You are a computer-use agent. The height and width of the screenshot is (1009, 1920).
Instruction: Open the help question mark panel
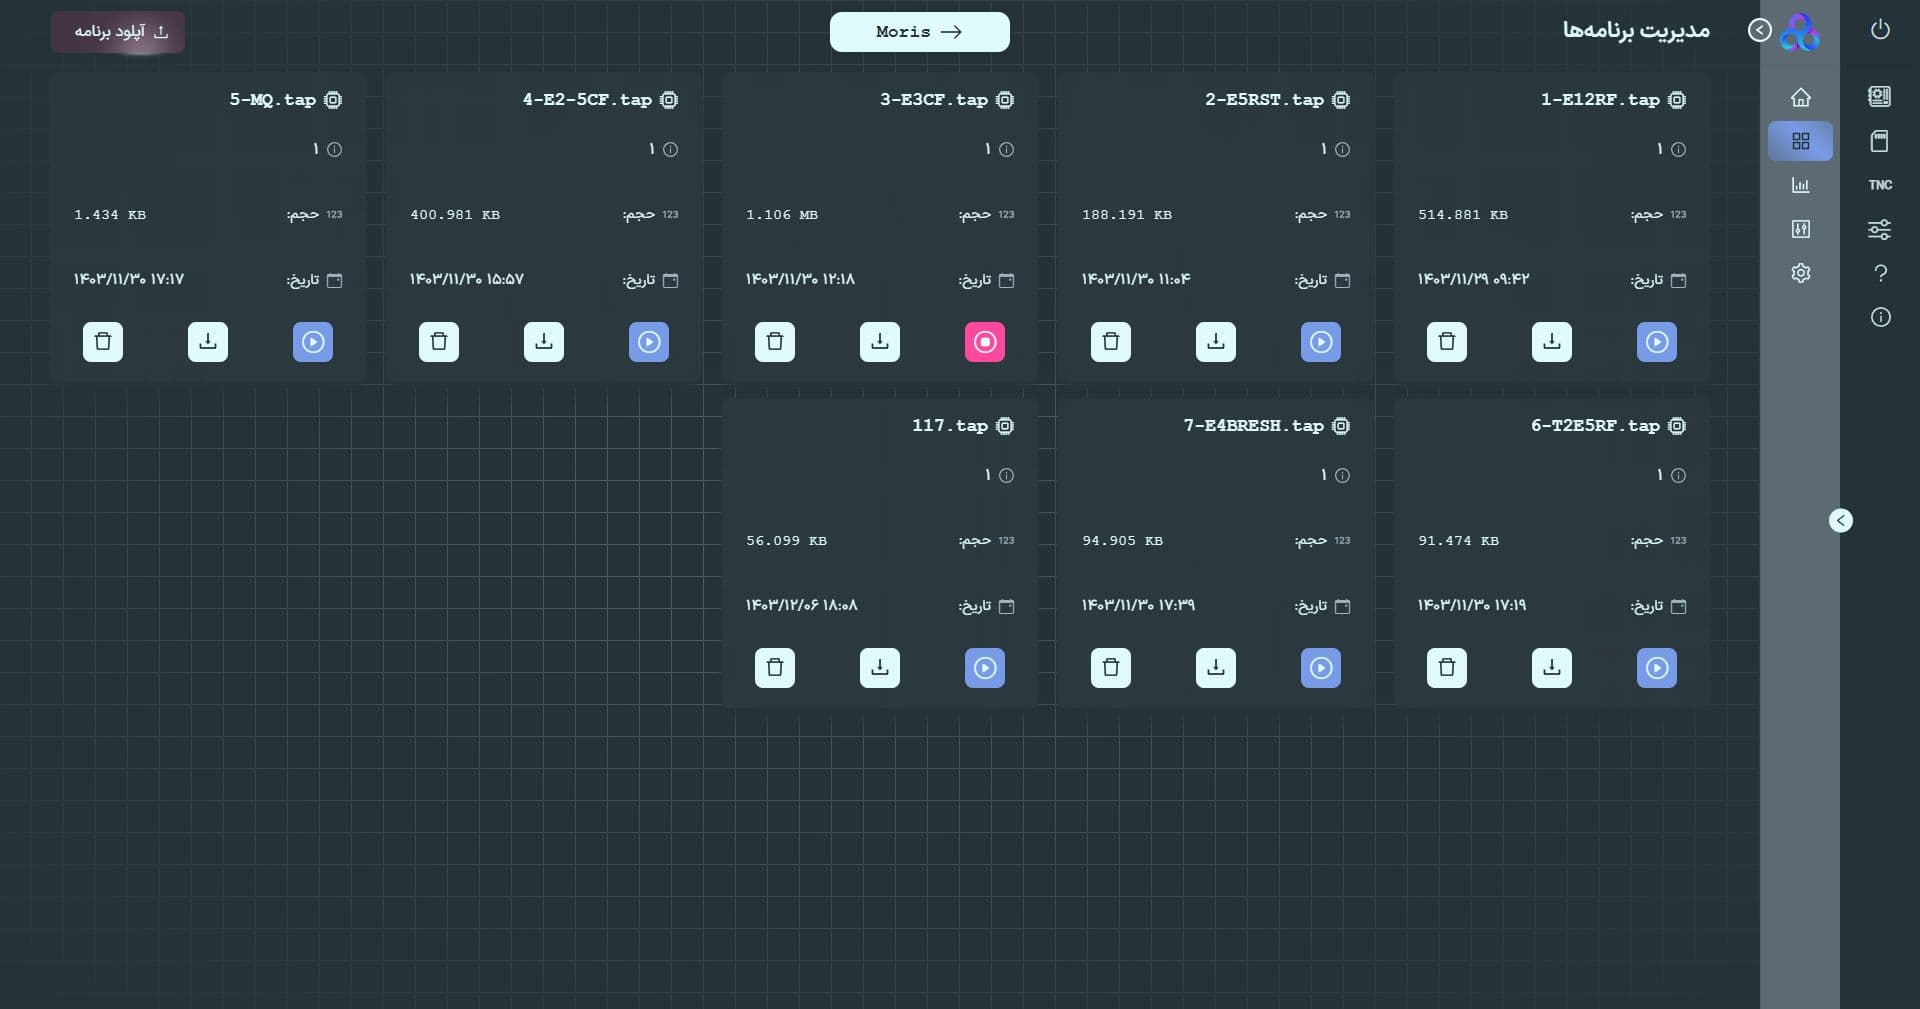coord(1881,273)
